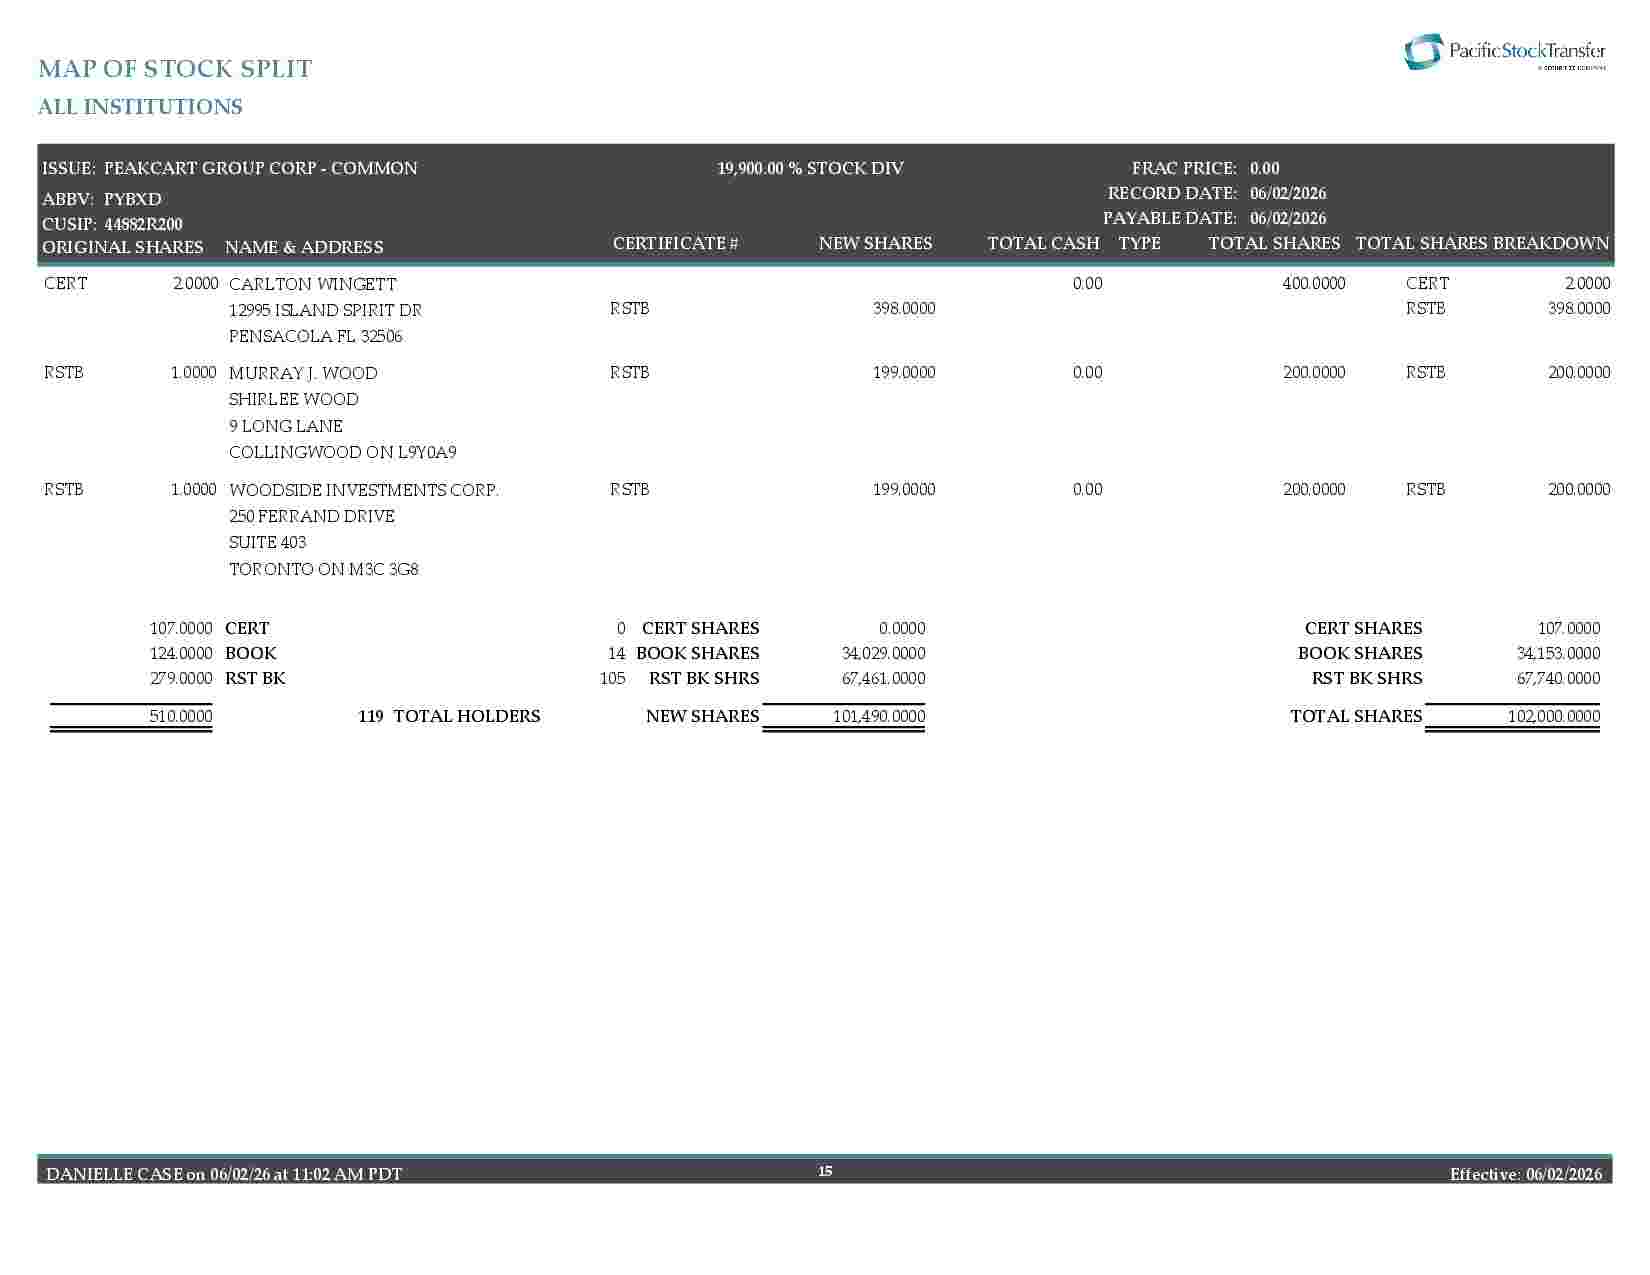Click the '19,900.00 % STOCK DIV' header text
Viewport: 1650px width, 1275px height.
[810, 168]
